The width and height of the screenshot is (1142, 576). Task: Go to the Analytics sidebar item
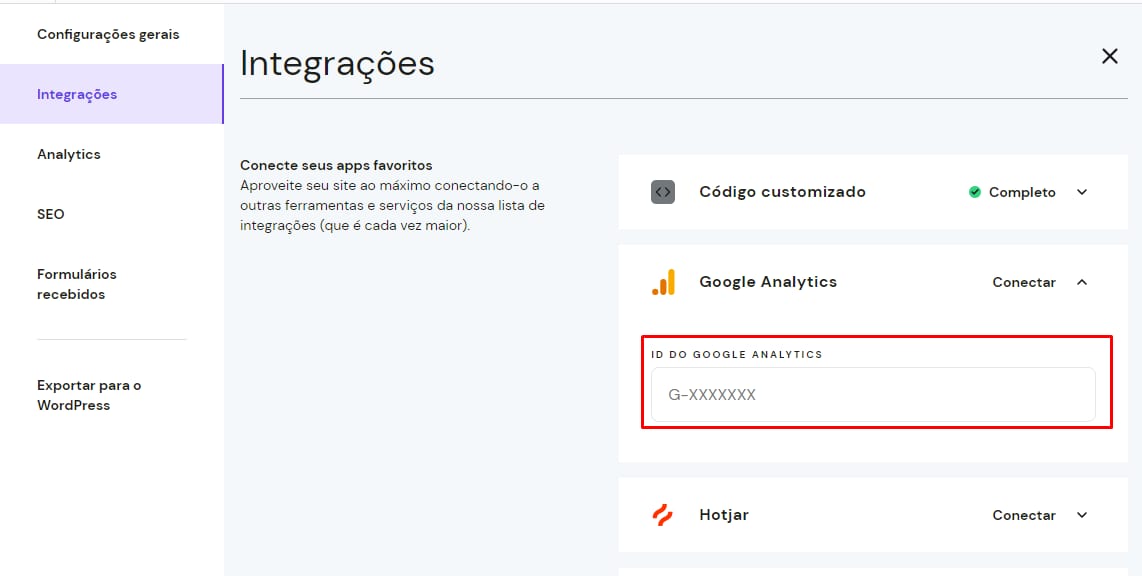tap(69, 154)
